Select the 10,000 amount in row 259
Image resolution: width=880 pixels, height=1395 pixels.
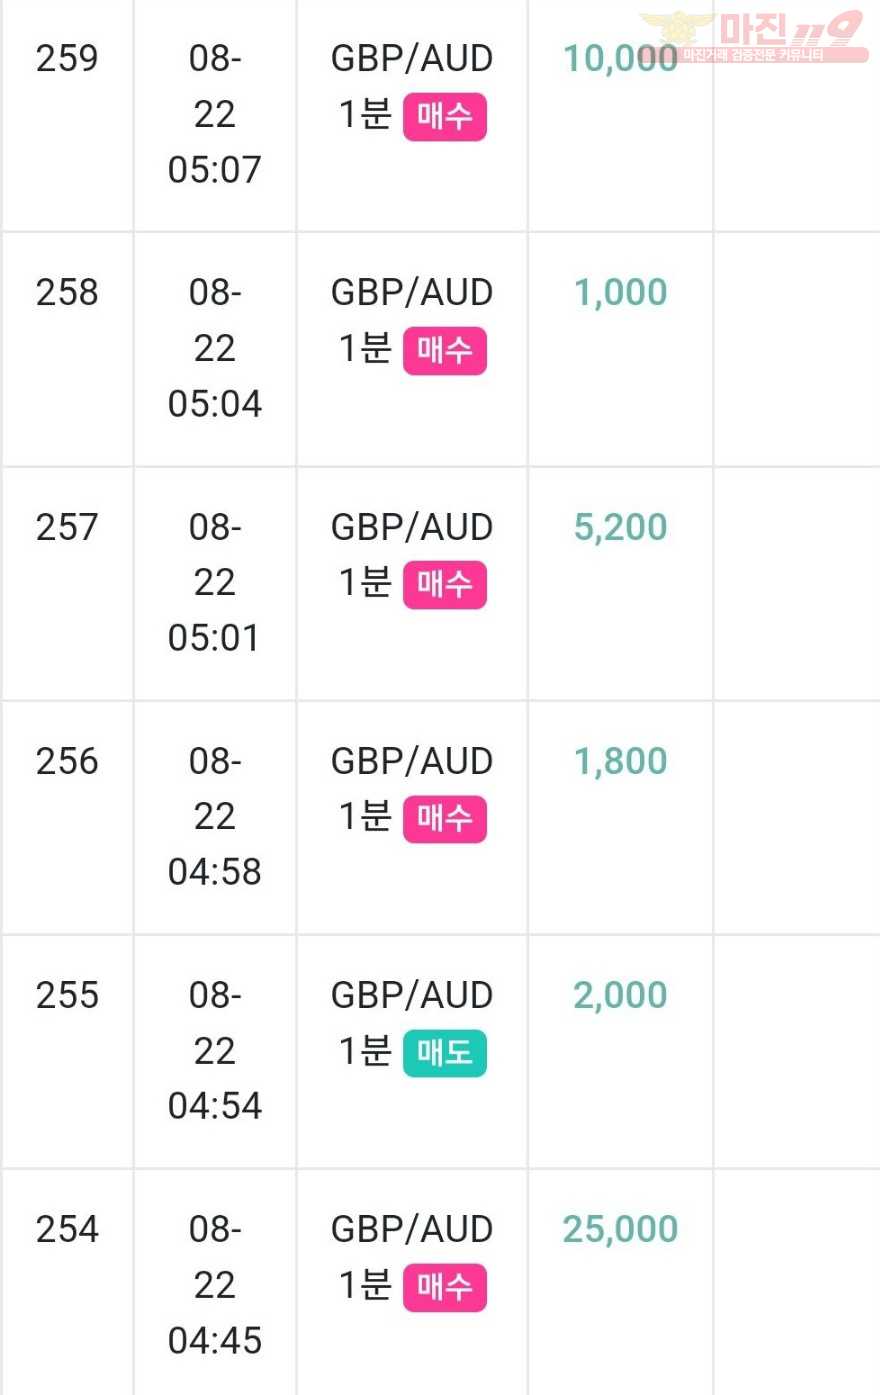(x=620, y=58)
